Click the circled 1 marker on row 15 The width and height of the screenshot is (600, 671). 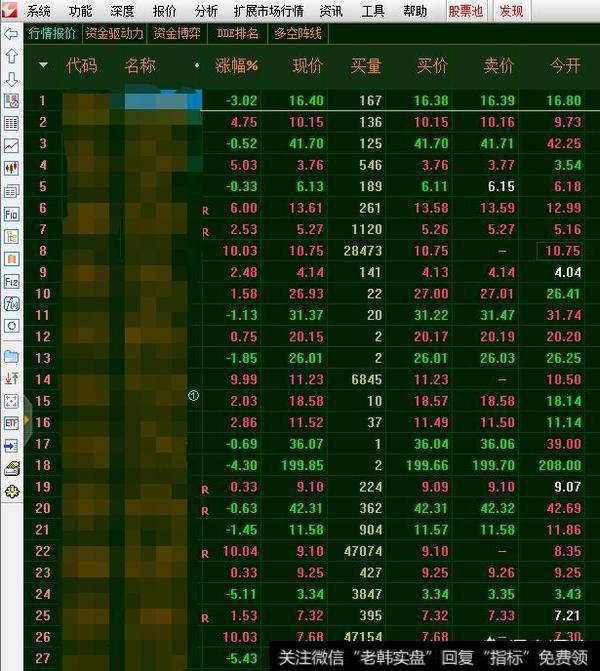(x=193, y=396)
